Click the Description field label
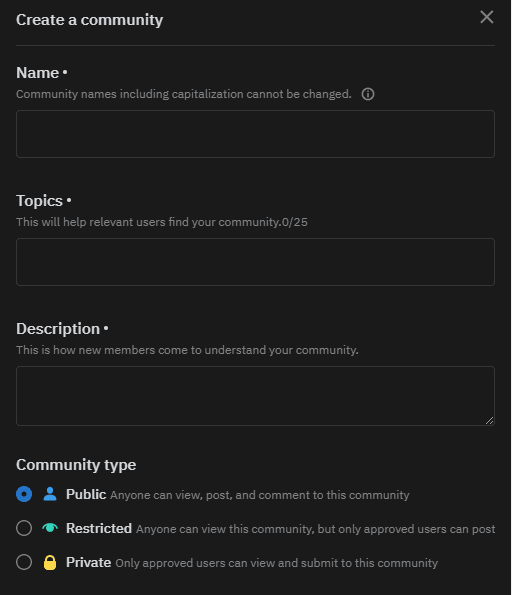The width and height of the screenshot is (512, 595). tap(58, 329)
